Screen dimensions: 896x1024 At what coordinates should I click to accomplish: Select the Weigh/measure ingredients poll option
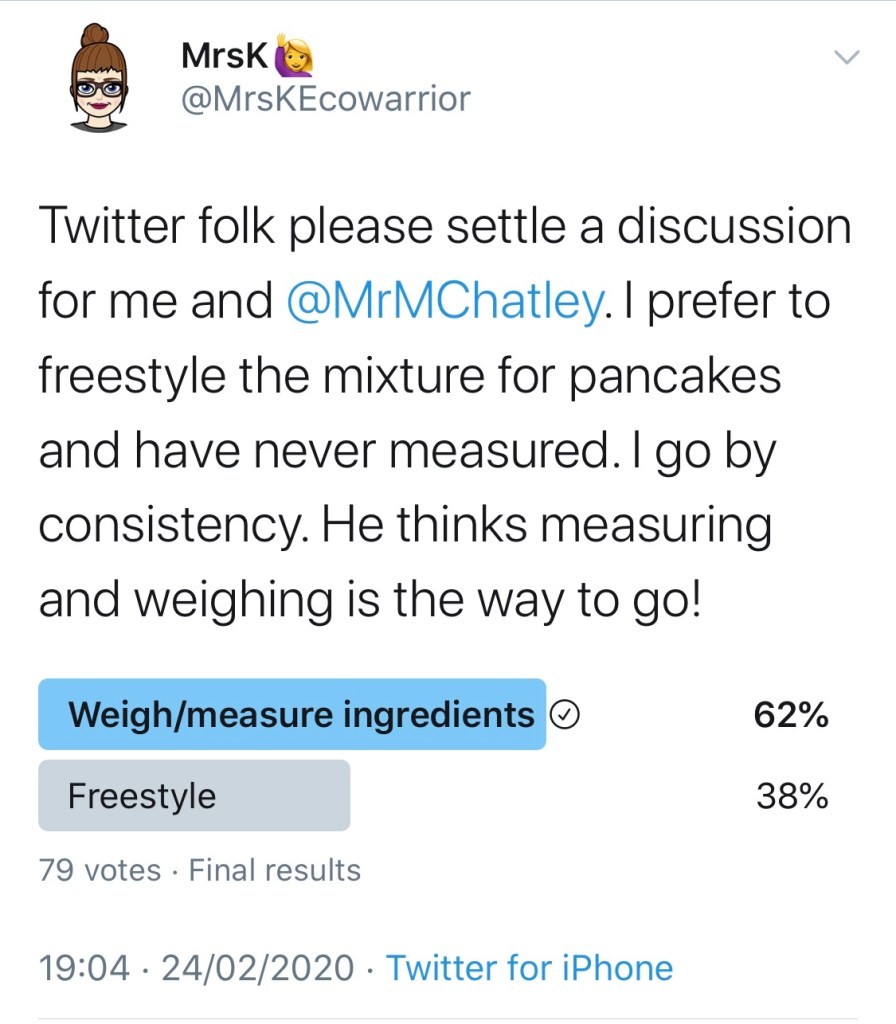(x=300, y=715)
